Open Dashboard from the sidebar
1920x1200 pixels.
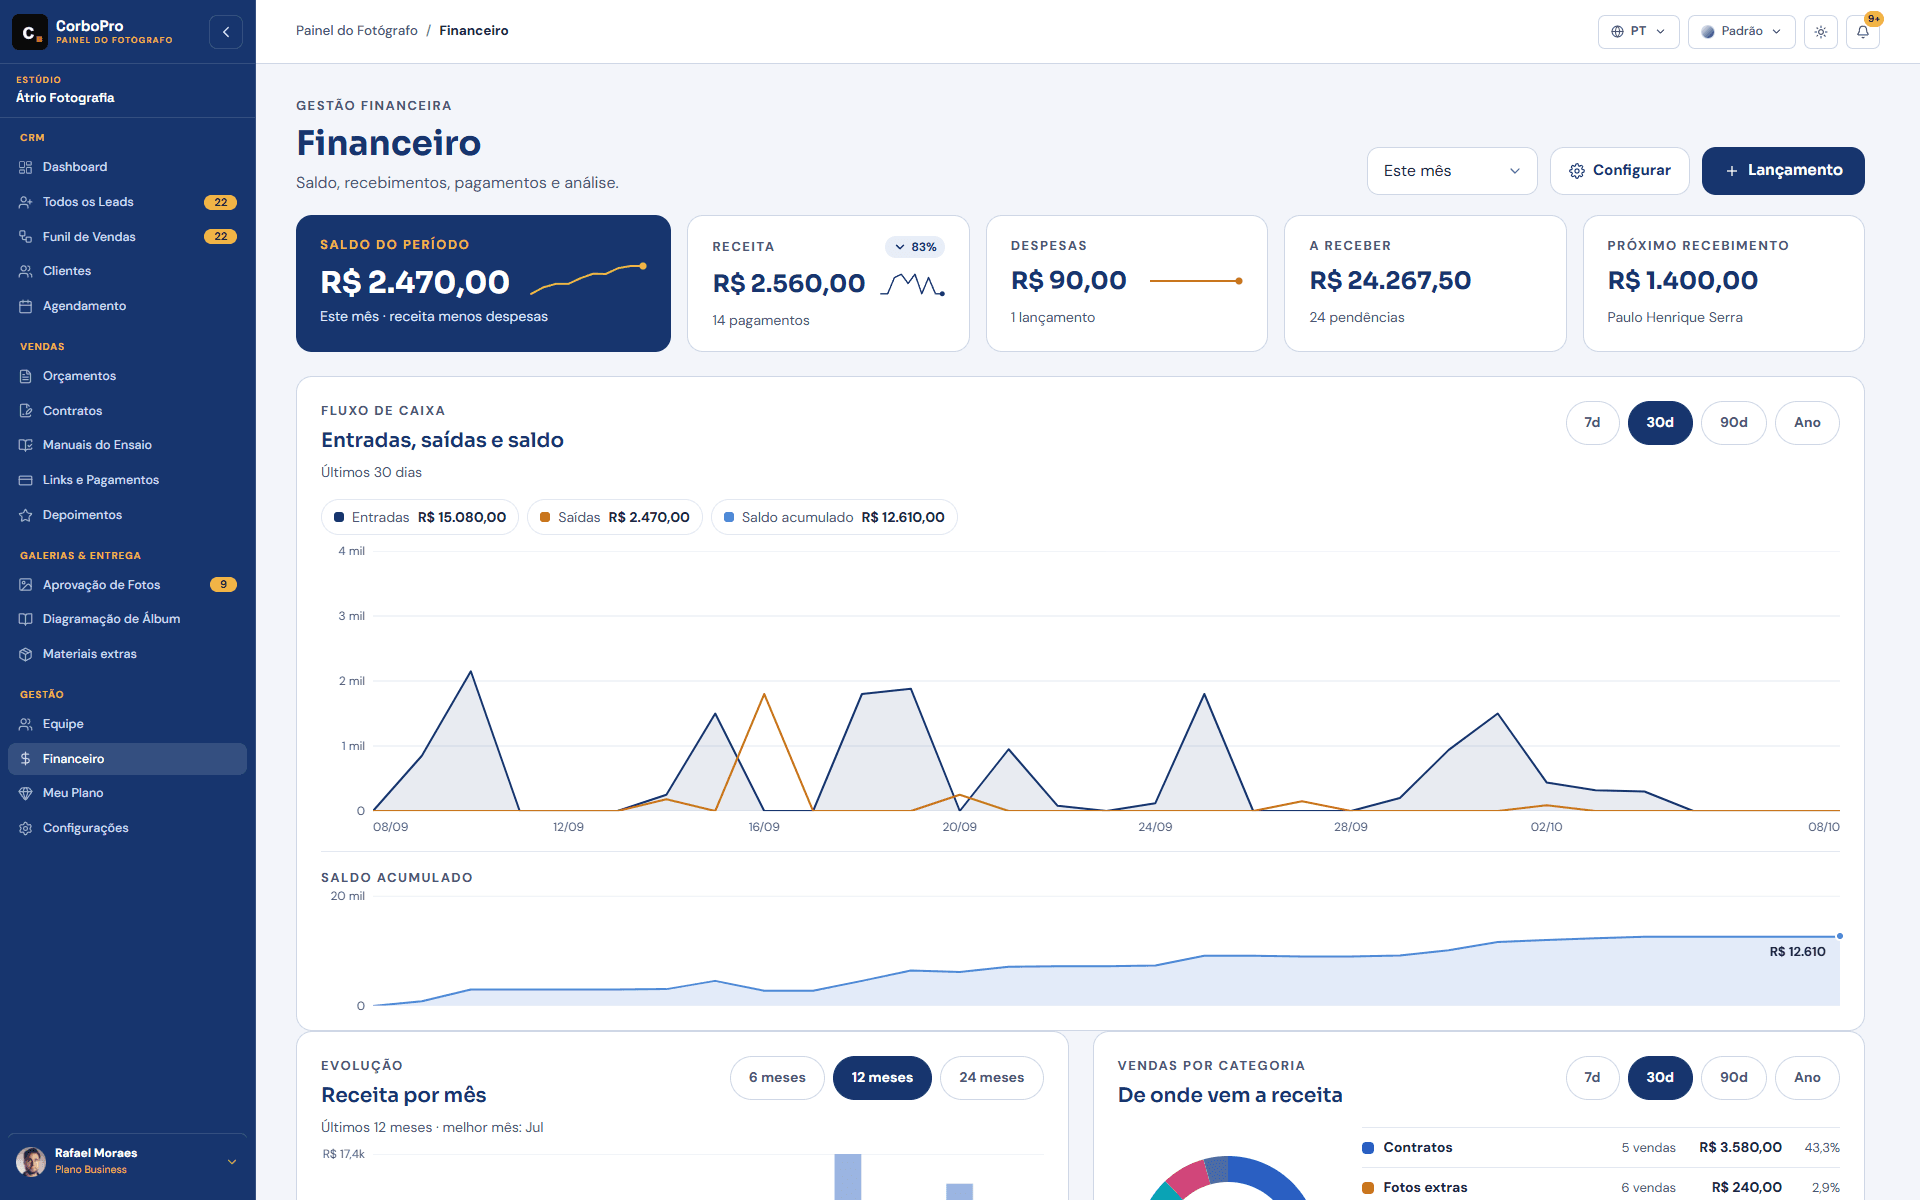(127, 167)
